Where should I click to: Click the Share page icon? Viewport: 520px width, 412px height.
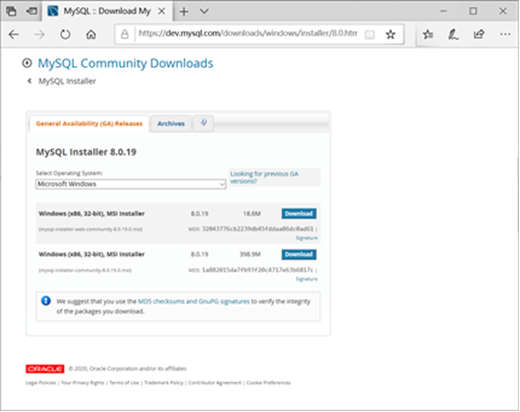479,34
